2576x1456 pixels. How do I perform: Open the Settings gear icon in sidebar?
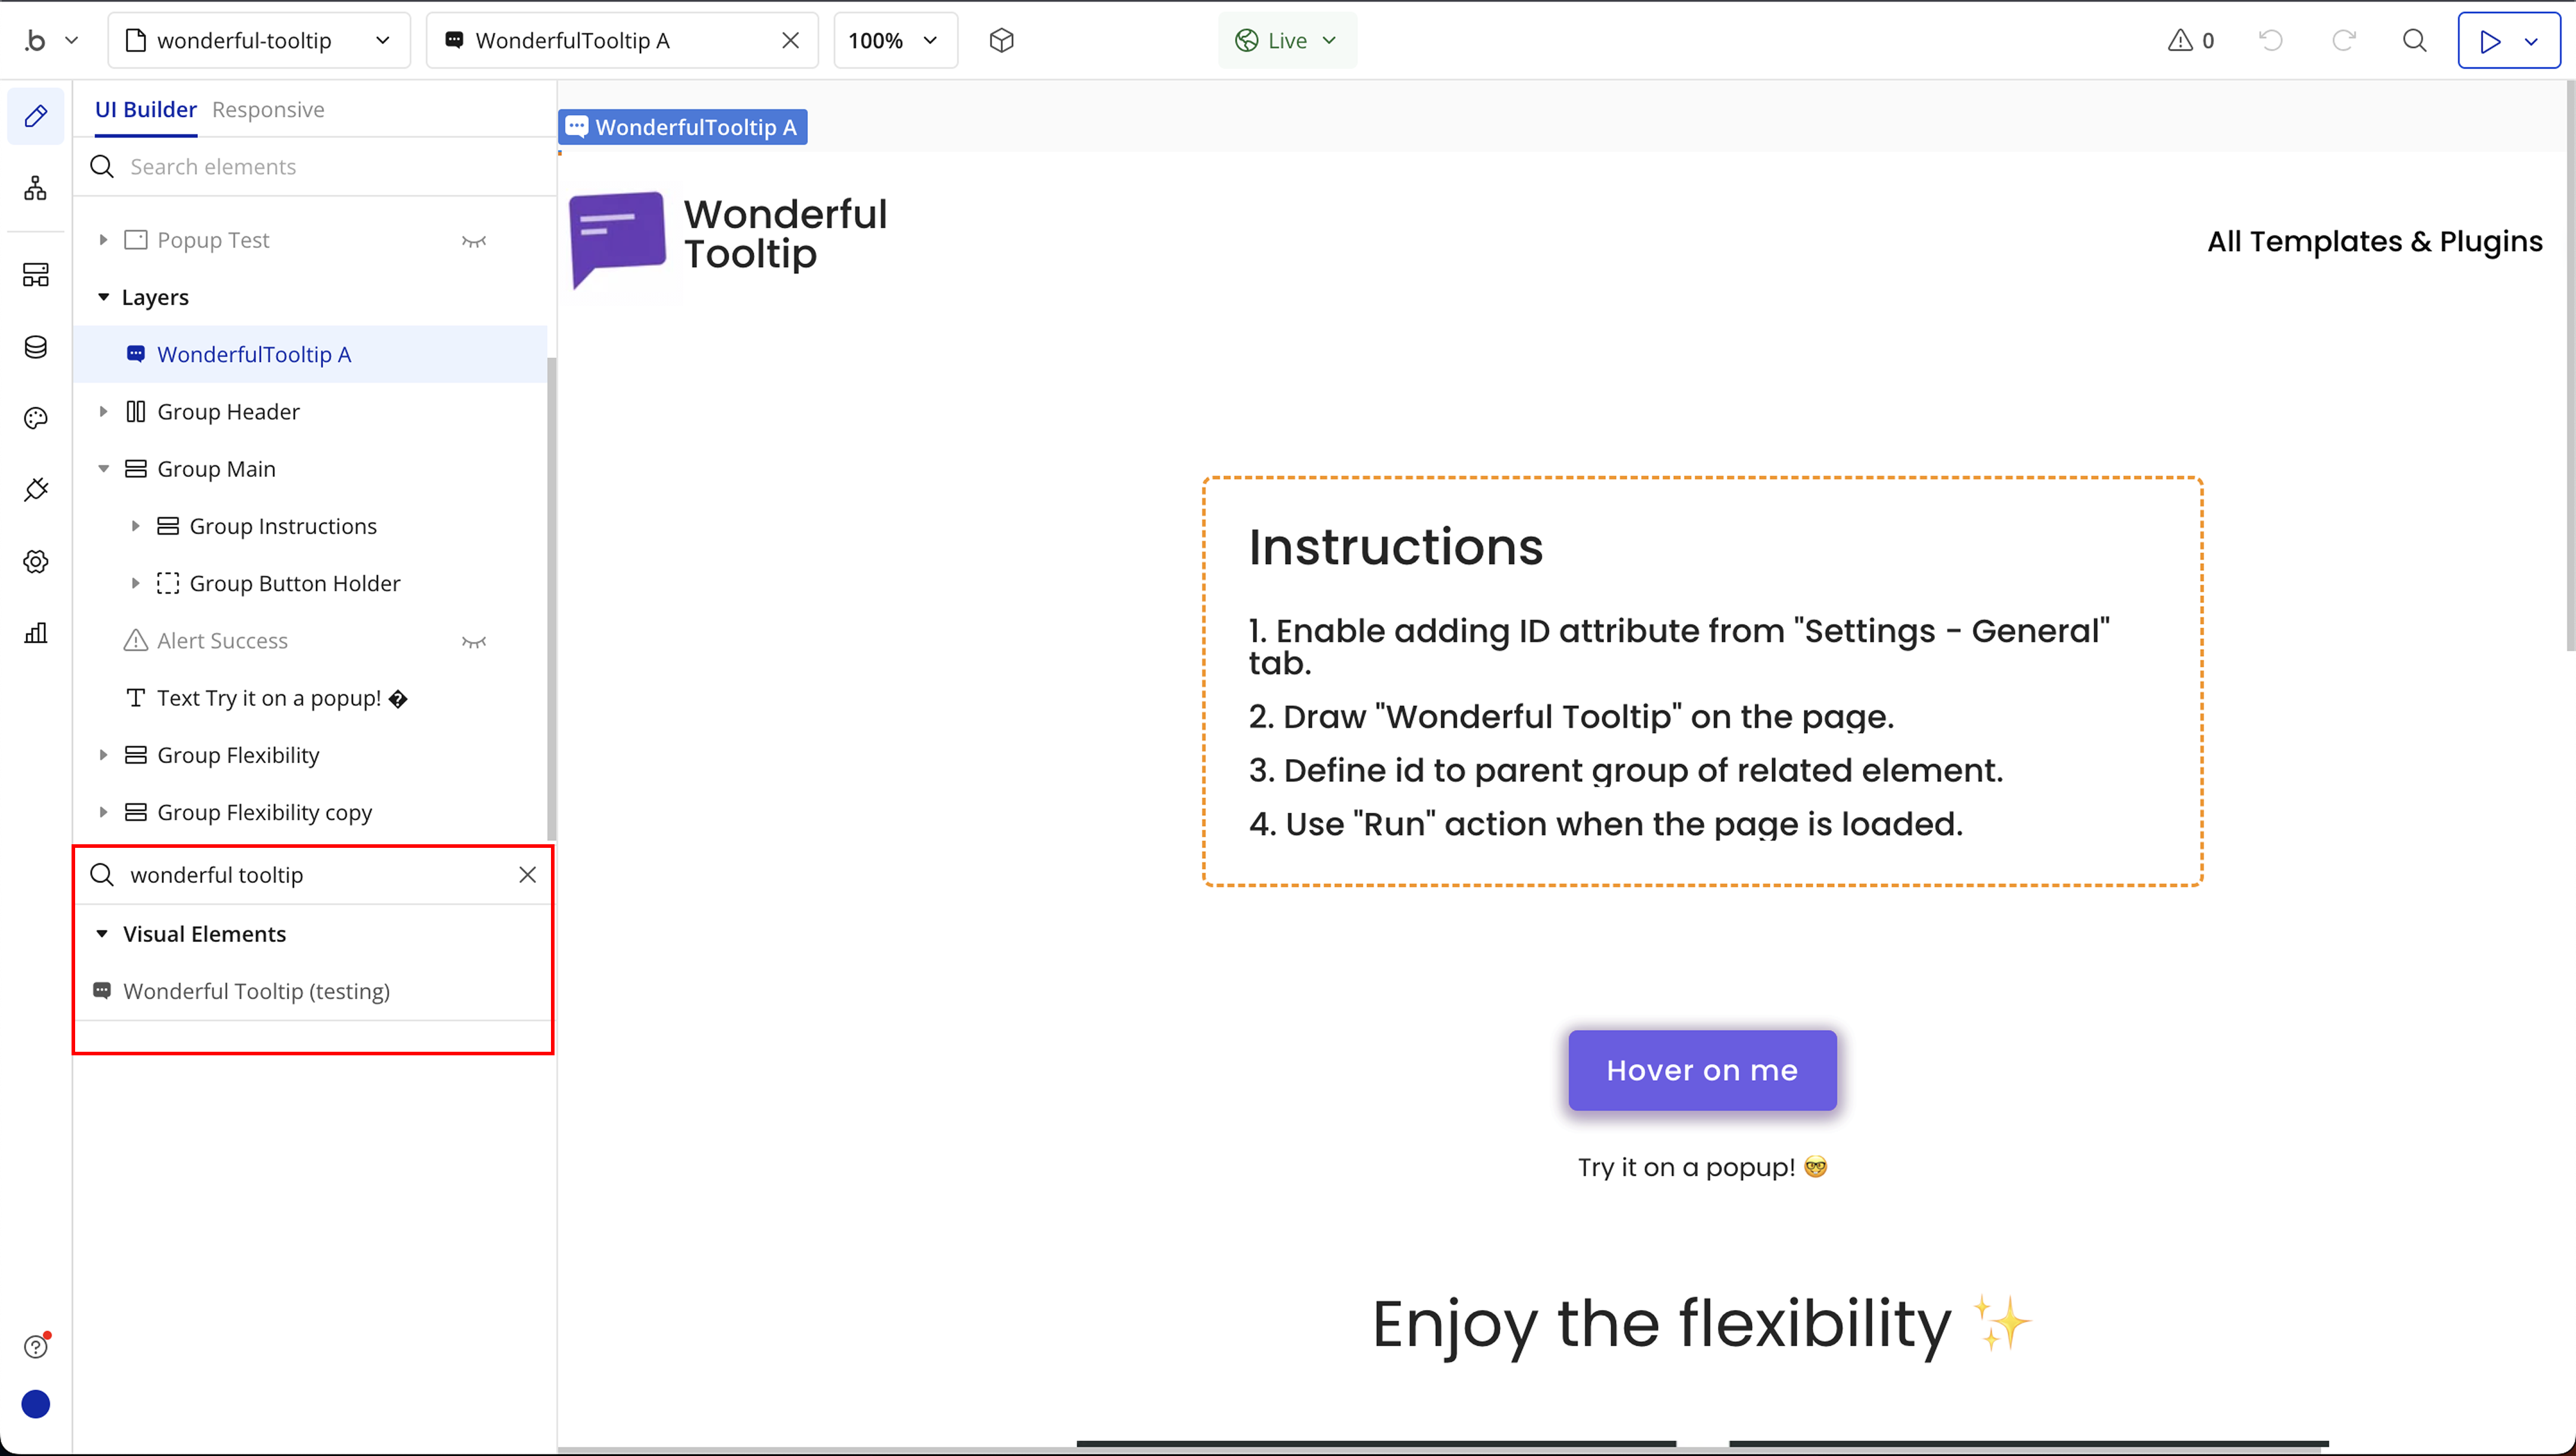coord(36,561)
